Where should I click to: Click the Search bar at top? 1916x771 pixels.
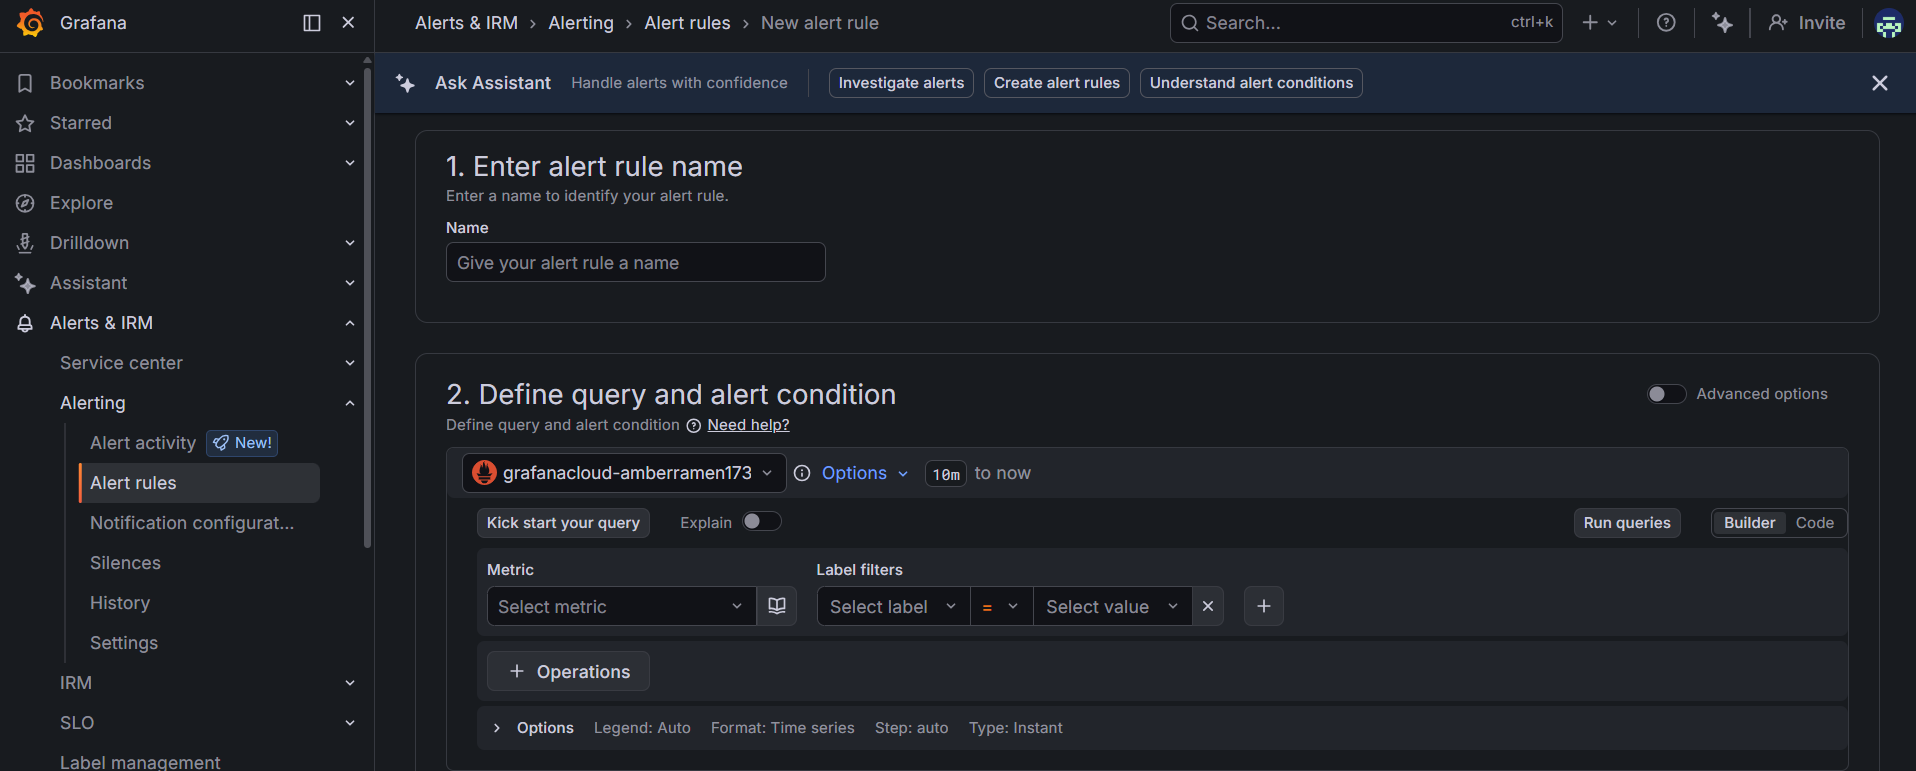tap(1366, 23)
